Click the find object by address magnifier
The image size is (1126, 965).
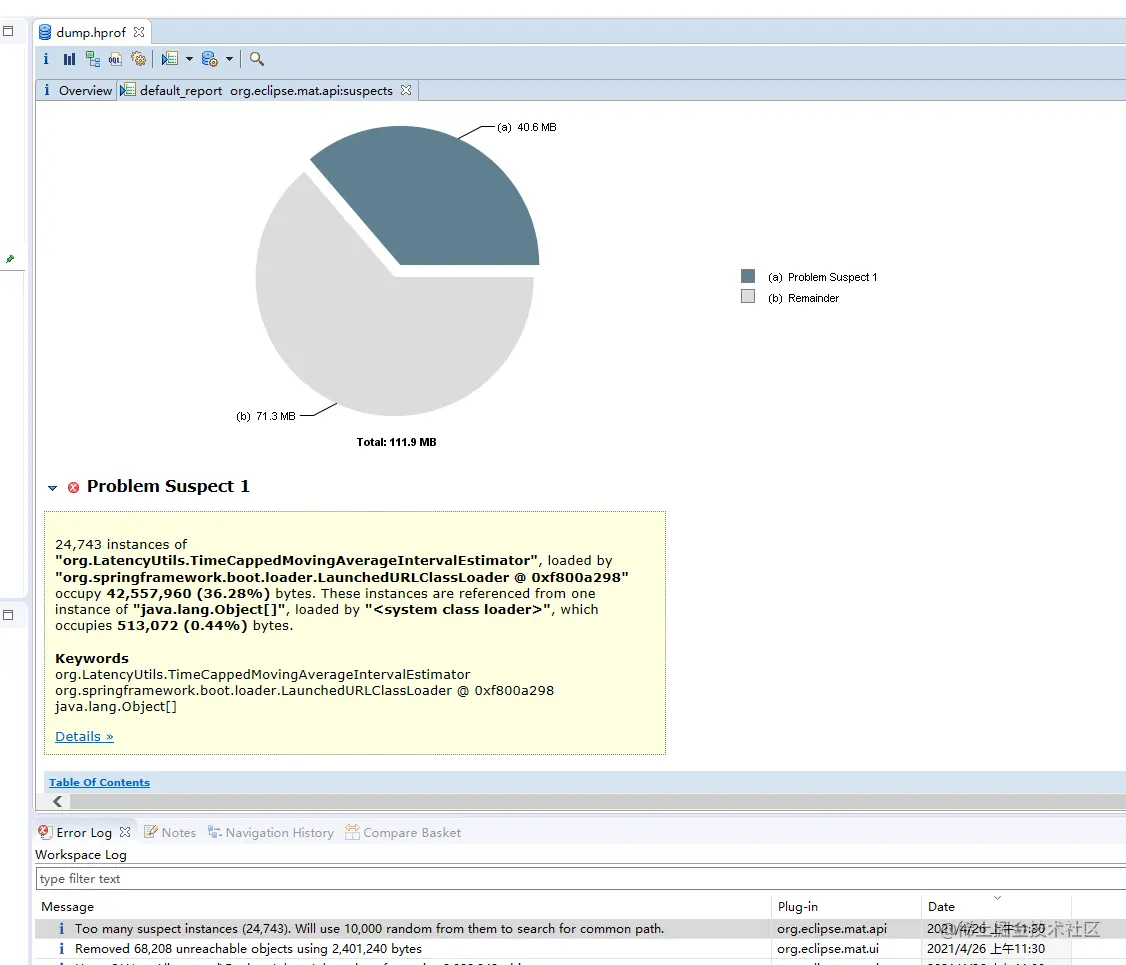(256, 59)
